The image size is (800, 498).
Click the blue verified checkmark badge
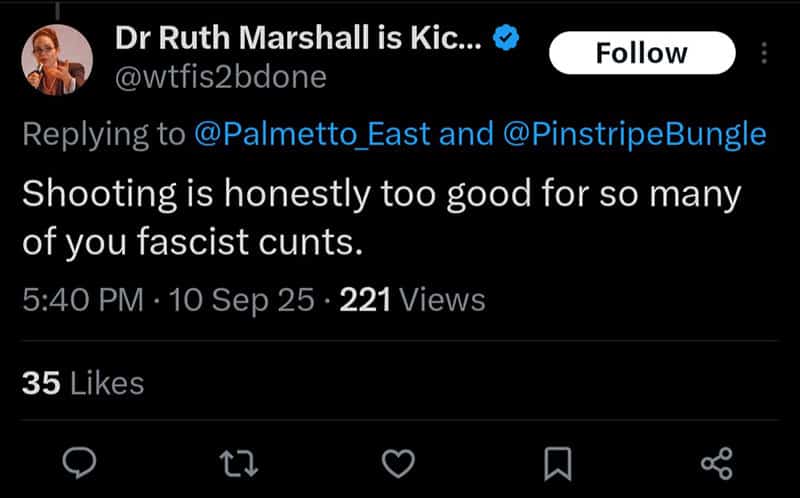coord(506,38)
